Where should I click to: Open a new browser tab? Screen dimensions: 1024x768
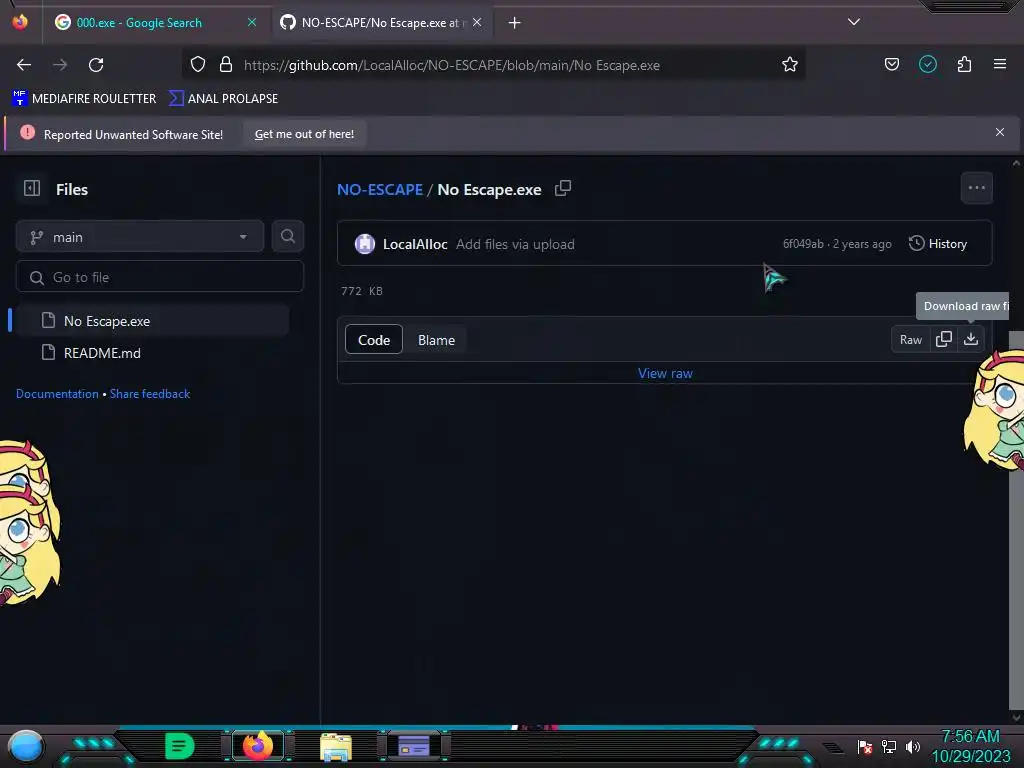pyautogui.click(x=515, y=23)
